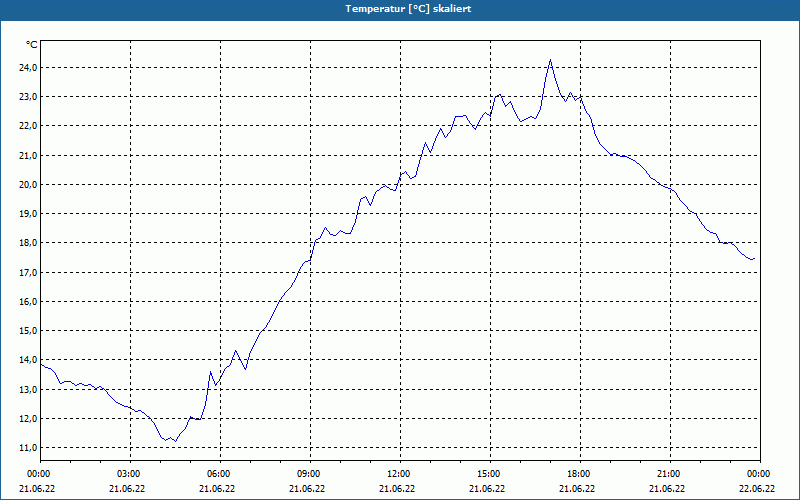
Task: Click the 22,0 y-axis value
Action: pos(27,126)
